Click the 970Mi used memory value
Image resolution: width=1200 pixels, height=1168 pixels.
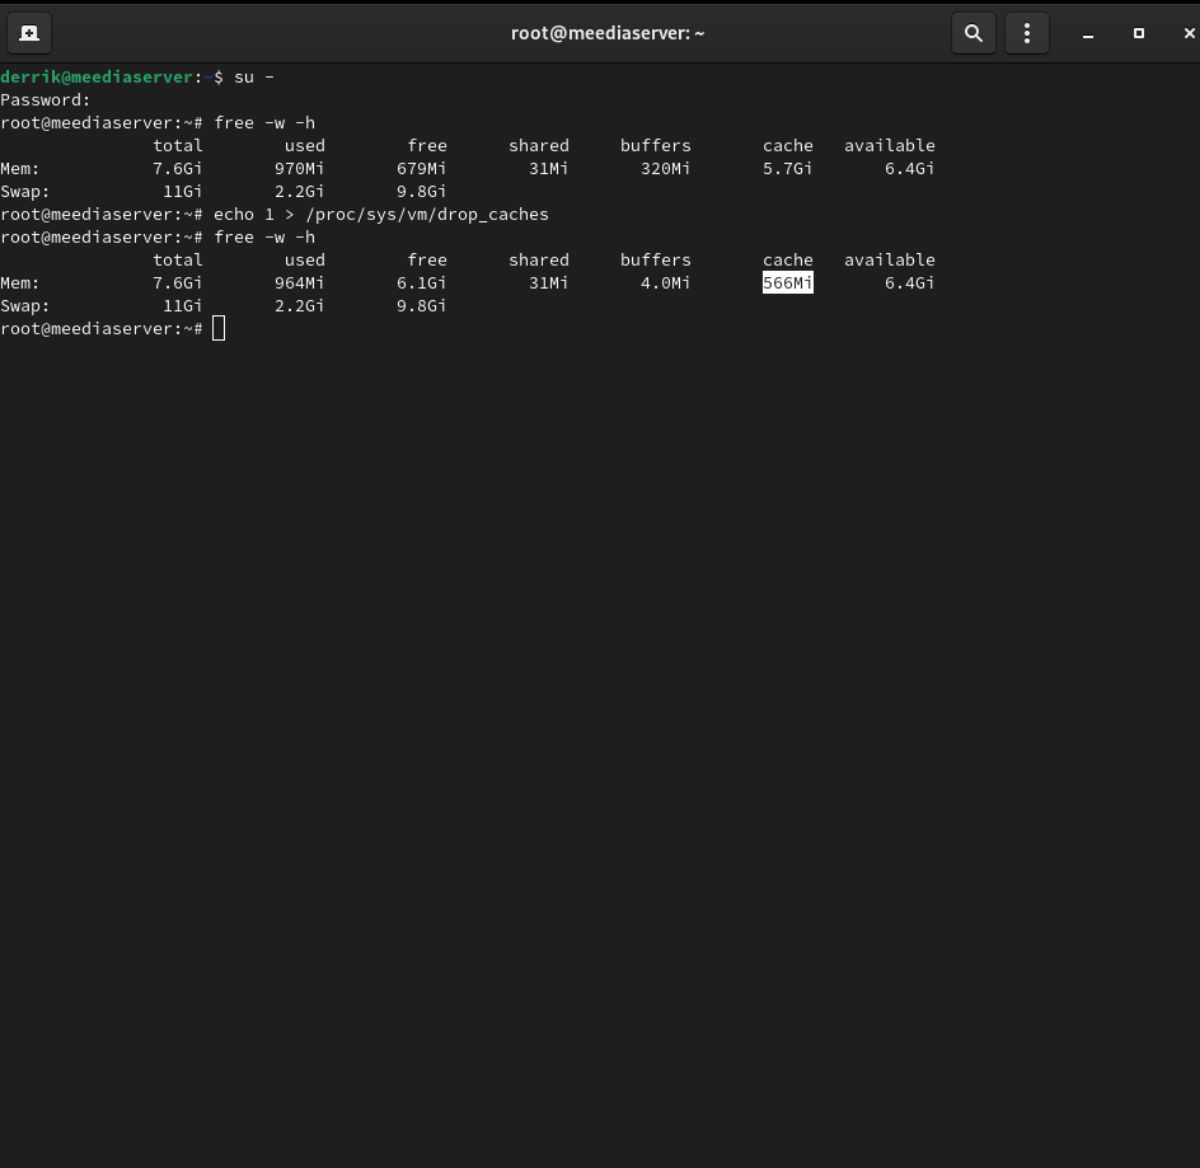point(299,168)
